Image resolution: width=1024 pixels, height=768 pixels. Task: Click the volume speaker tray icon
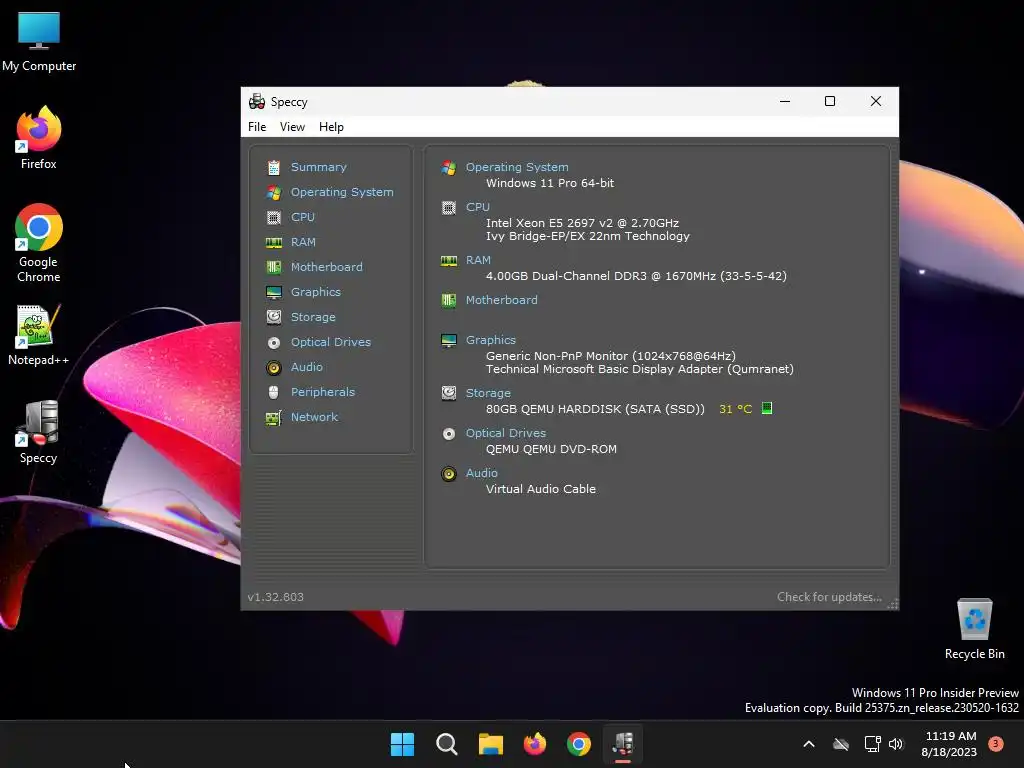pos(896,744)
